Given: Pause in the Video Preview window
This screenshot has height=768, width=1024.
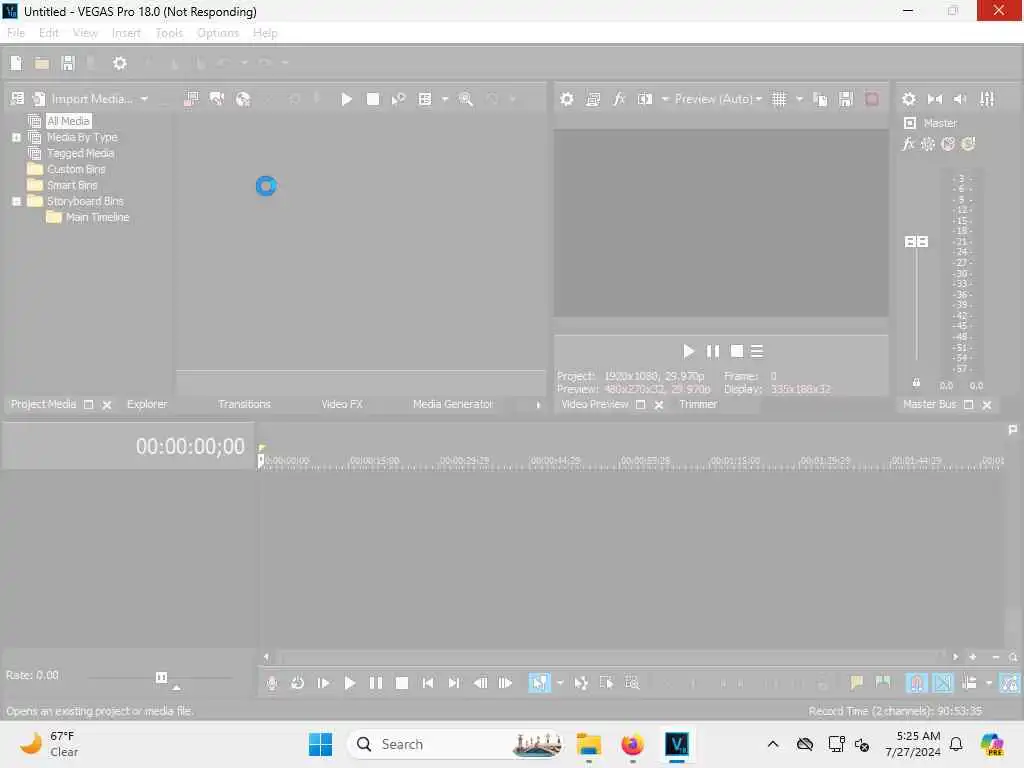Looking at the screenshot, I should pos(712,351).
